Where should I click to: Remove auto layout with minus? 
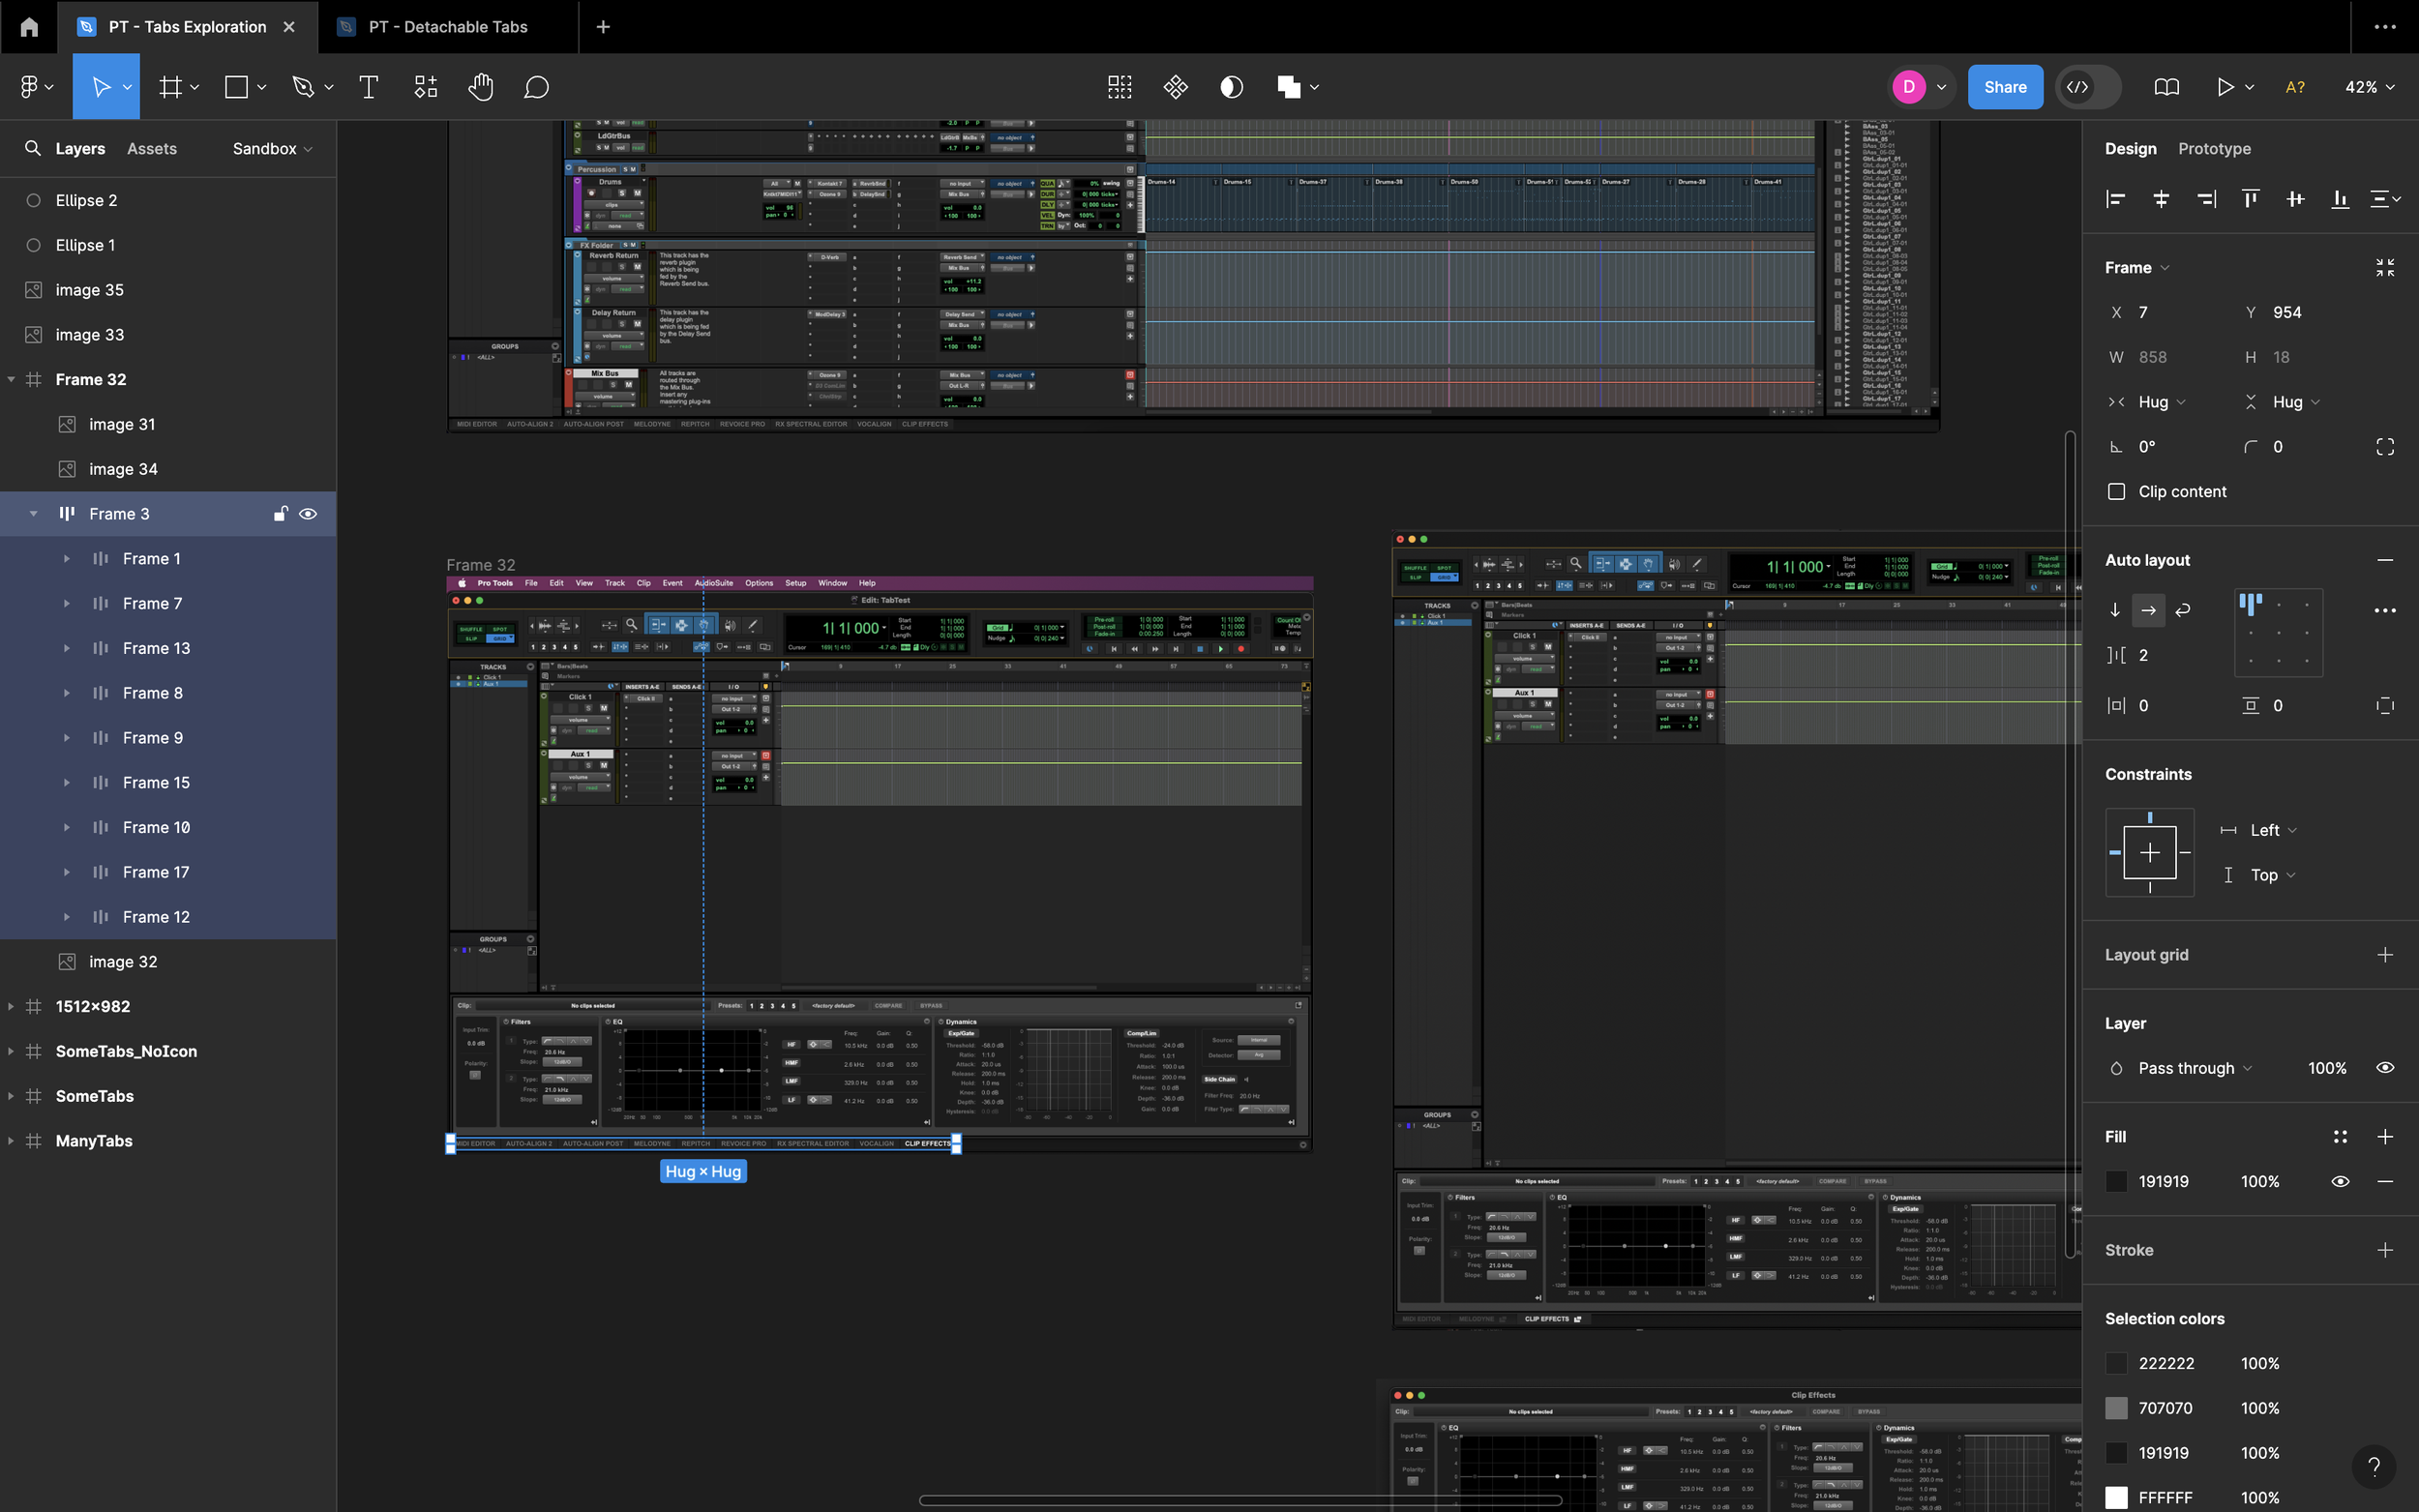pos(2385,560)
